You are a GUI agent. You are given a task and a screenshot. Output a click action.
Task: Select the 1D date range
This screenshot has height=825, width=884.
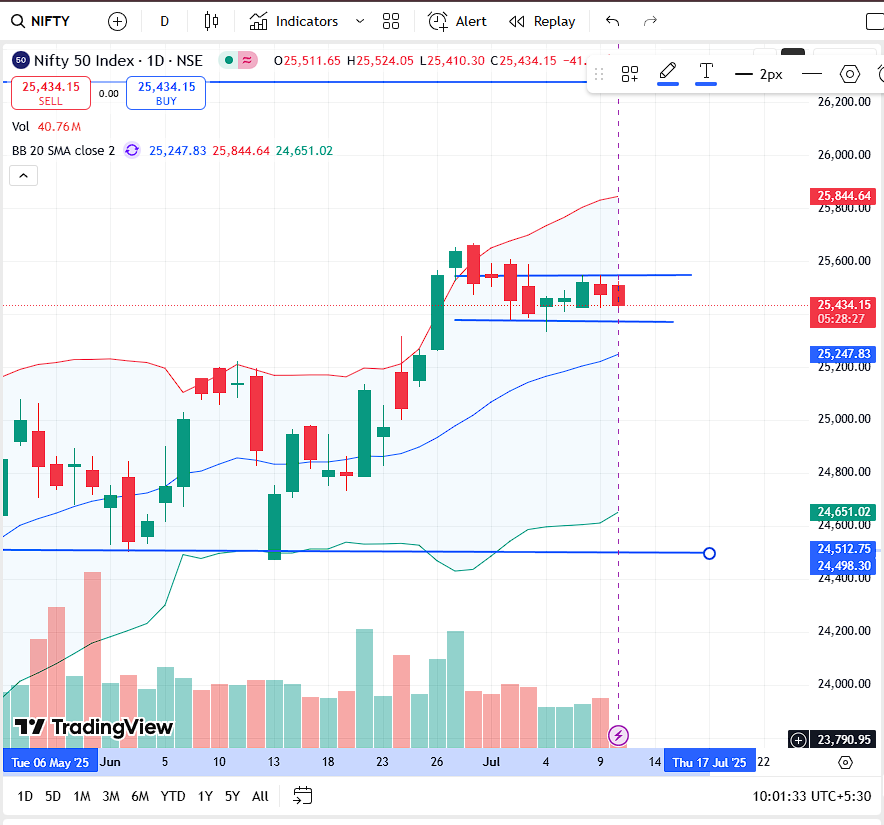click(25, 796)
